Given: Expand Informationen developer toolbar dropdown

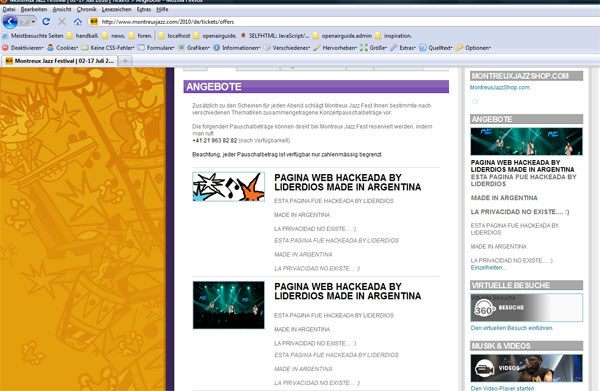Looking at the screenshot, I should pyautogui.click(x=237, y=48).
